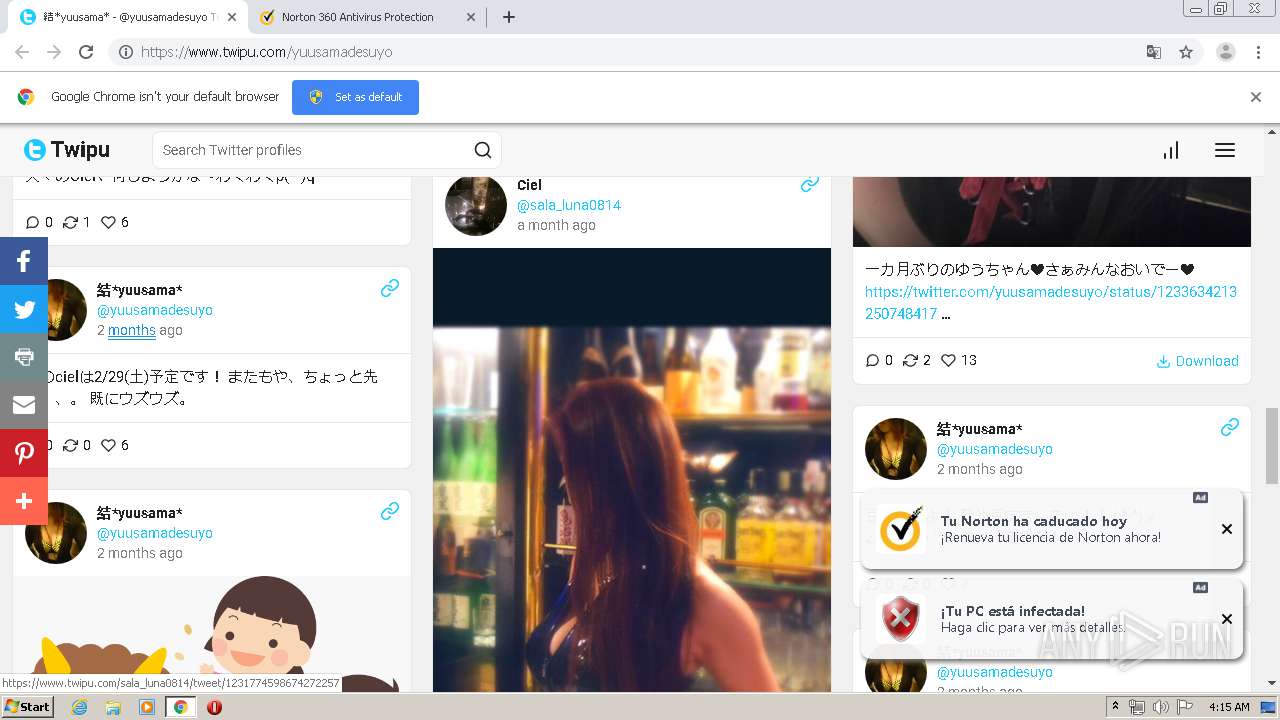Click @yuusamadesuyo handle in right column
1280x720 pixels.
point(995,449)
